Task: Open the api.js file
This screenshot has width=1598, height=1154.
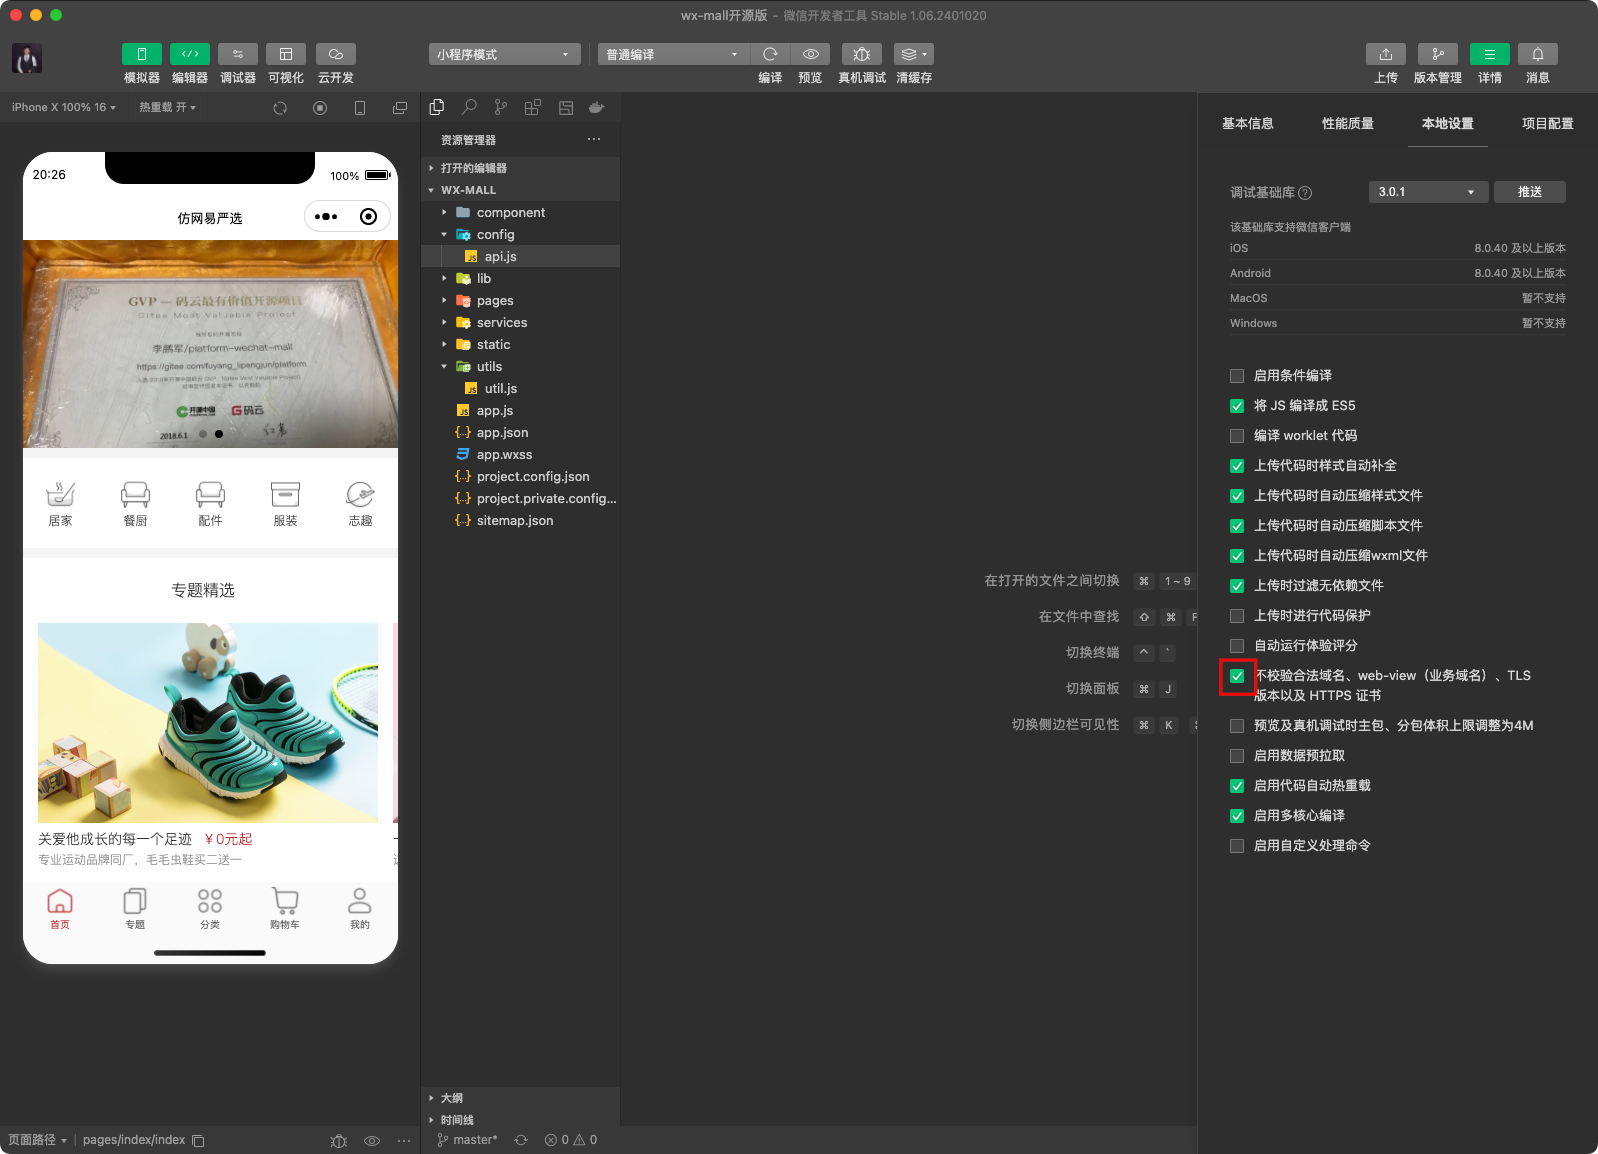Action: point(520,256)
